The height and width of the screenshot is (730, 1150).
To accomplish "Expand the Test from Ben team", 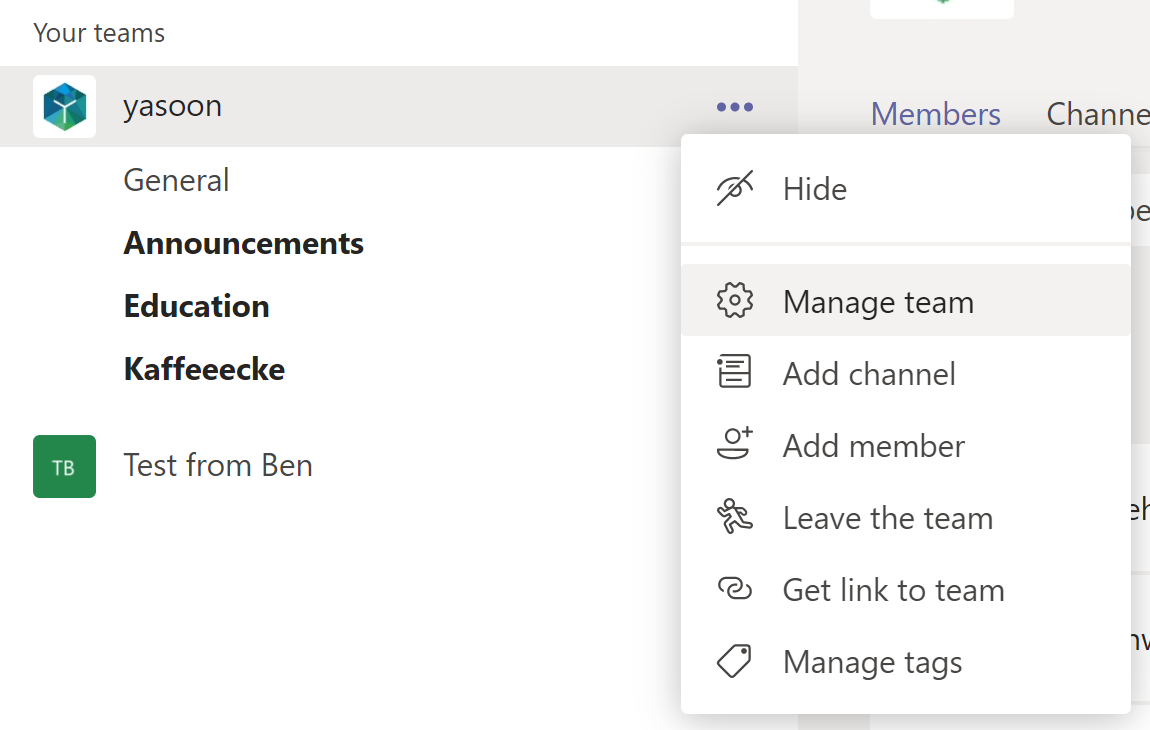I will 217,465.
